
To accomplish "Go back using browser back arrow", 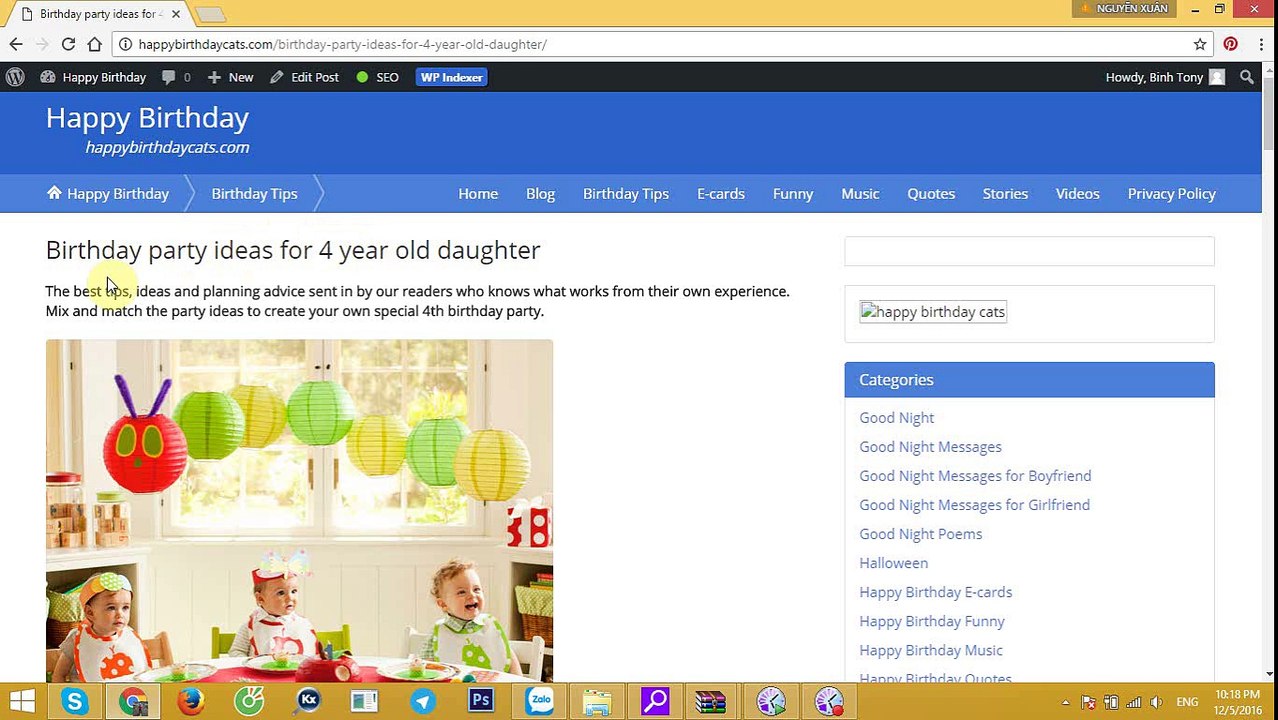I will click(16, 44).
